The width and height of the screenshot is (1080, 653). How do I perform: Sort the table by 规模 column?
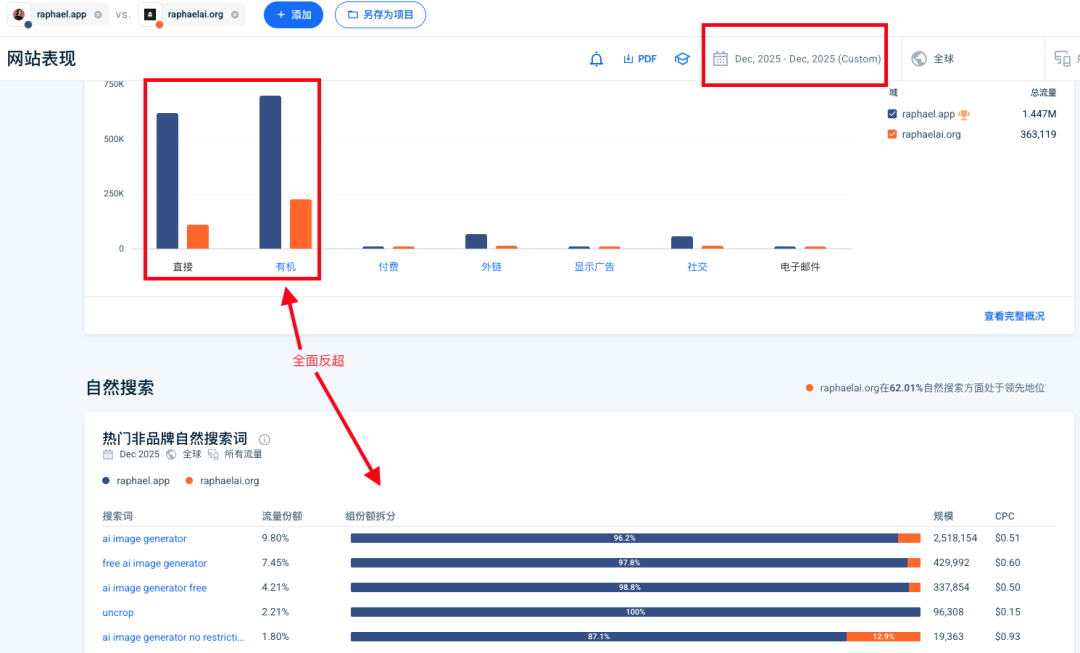pos(943,516)
